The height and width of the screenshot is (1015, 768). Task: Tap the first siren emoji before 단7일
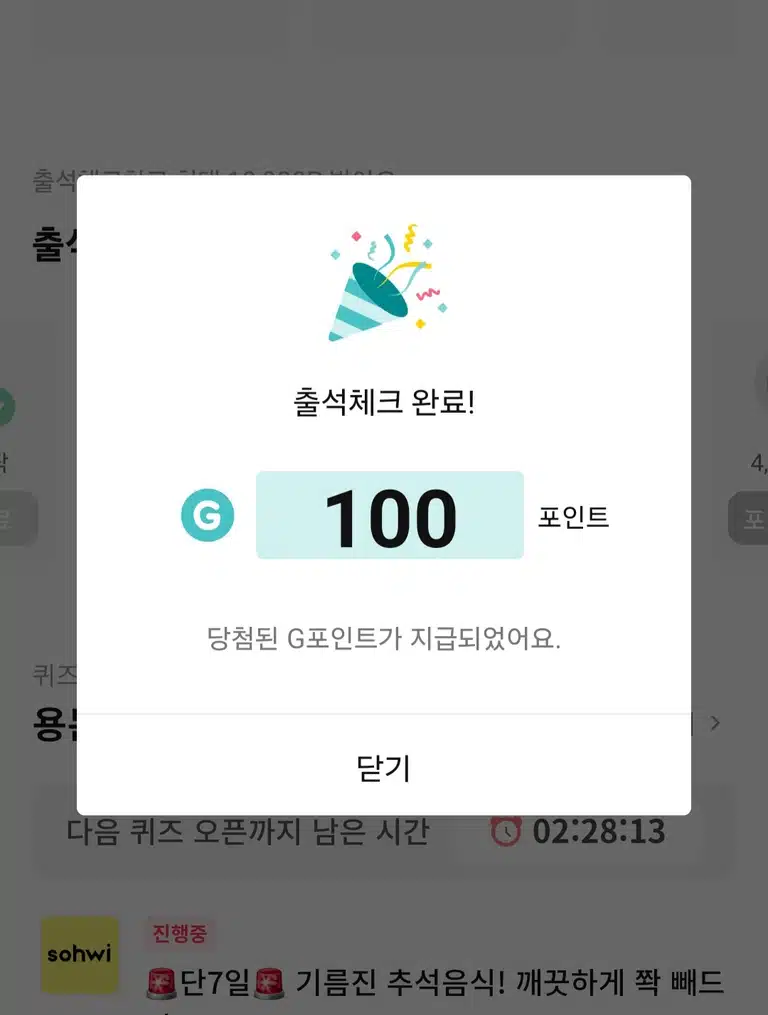[161, 983]
